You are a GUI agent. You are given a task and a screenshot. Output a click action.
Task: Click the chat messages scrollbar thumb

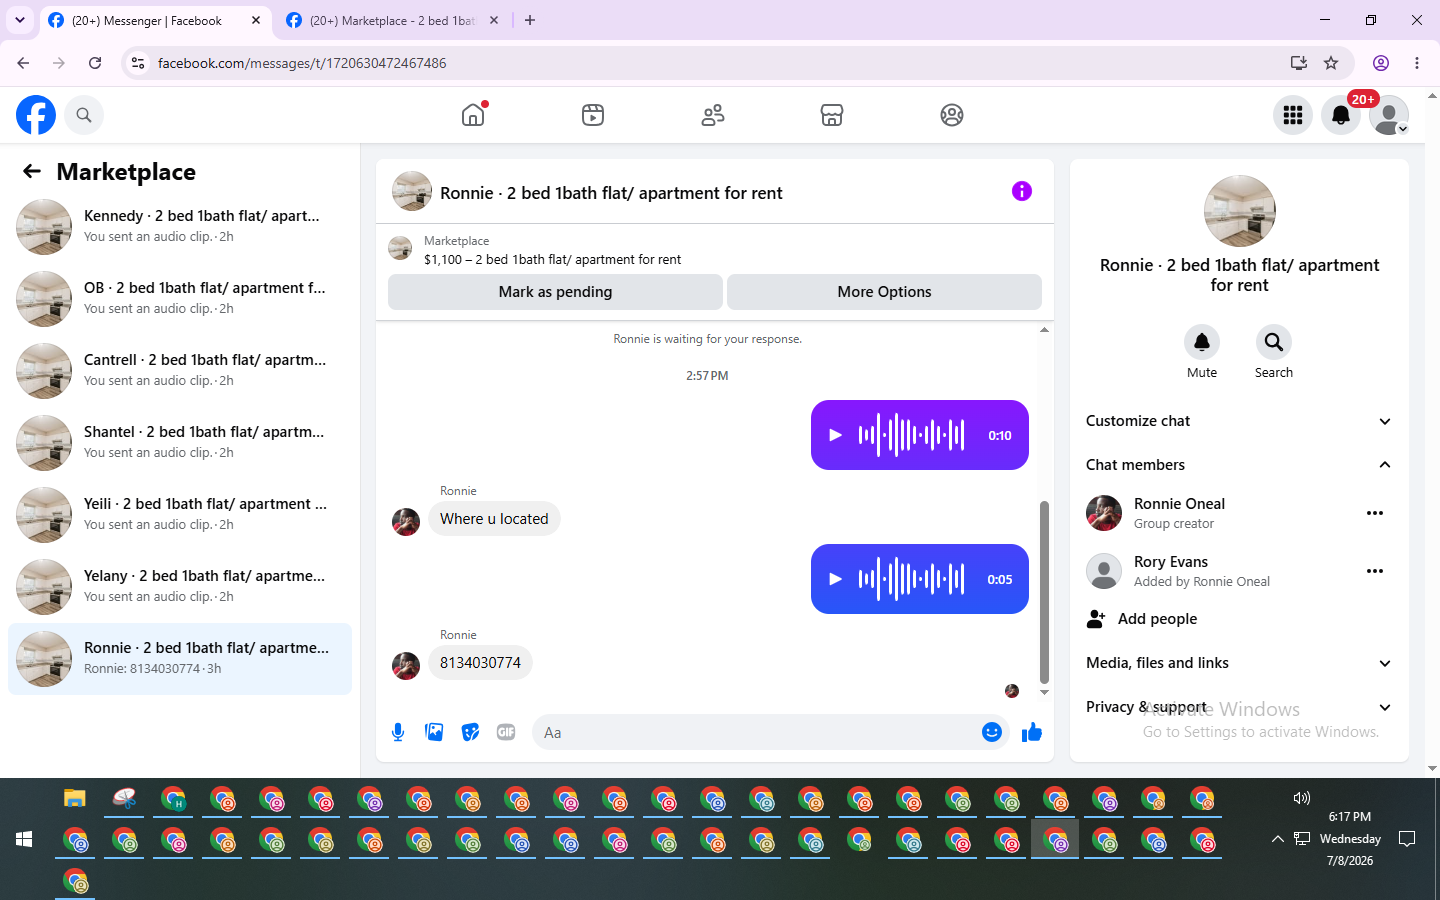click(x=1044, y=591)
